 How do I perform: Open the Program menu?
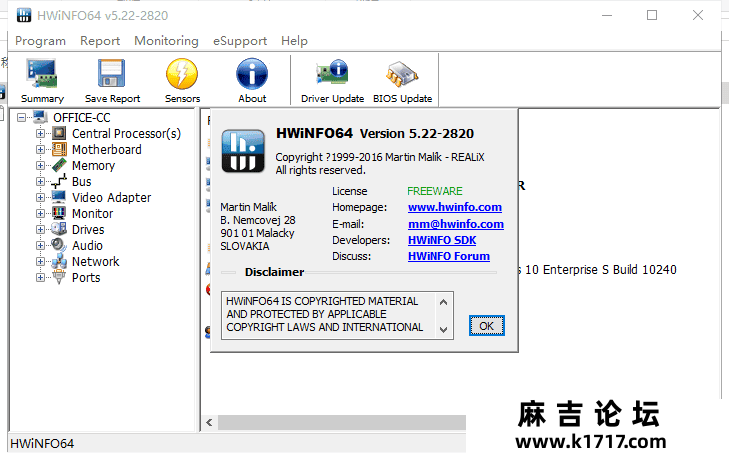pos(40,41)
